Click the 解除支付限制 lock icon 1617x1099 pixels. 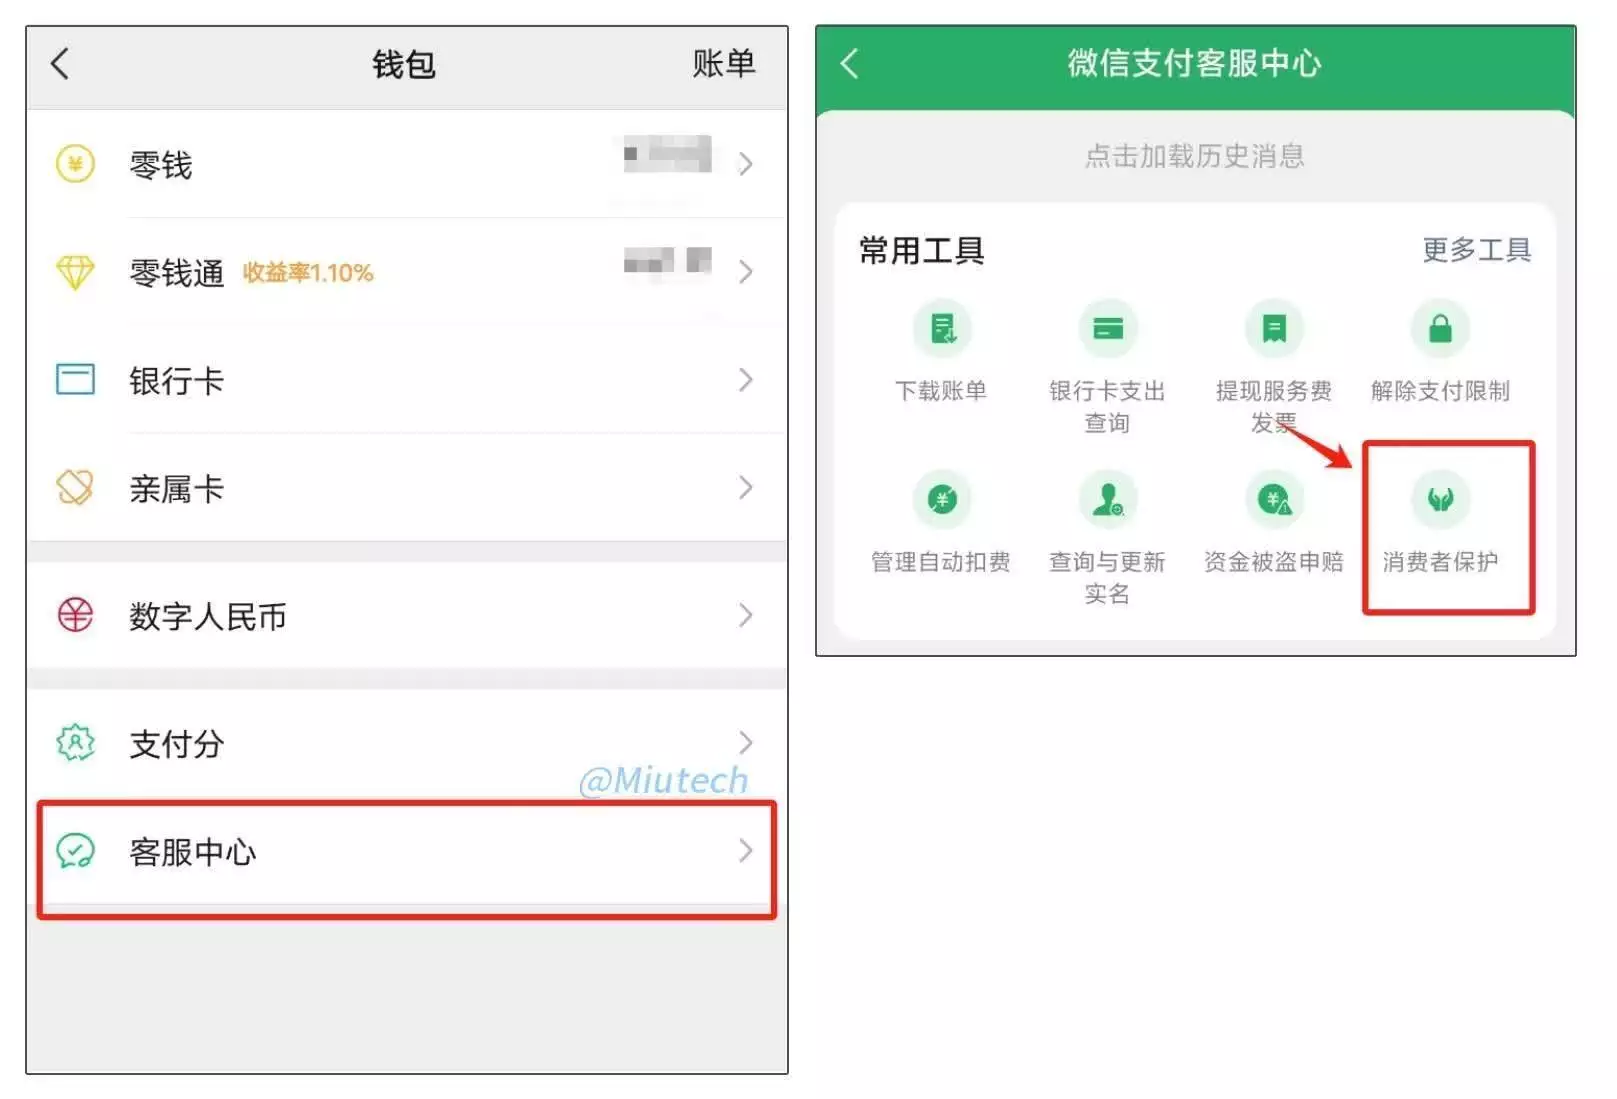pos(1440,329)
